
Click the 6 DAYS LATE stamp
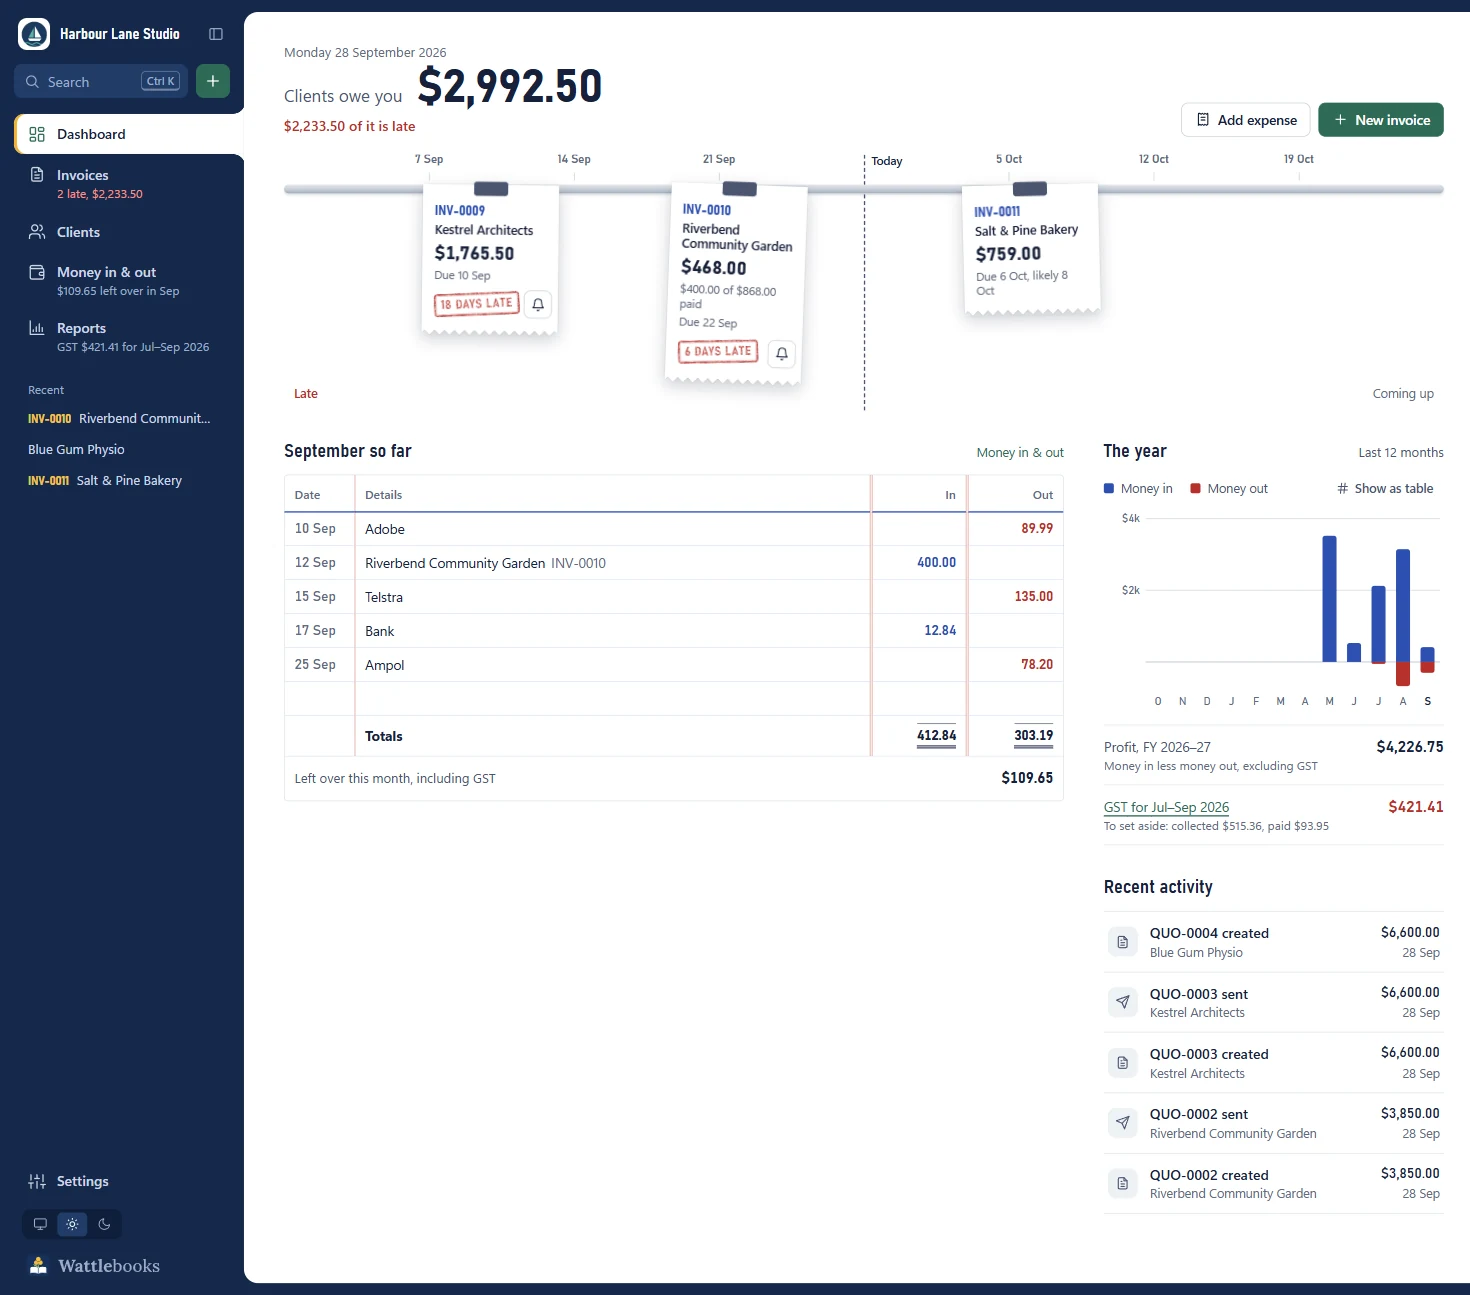[718, 351]
